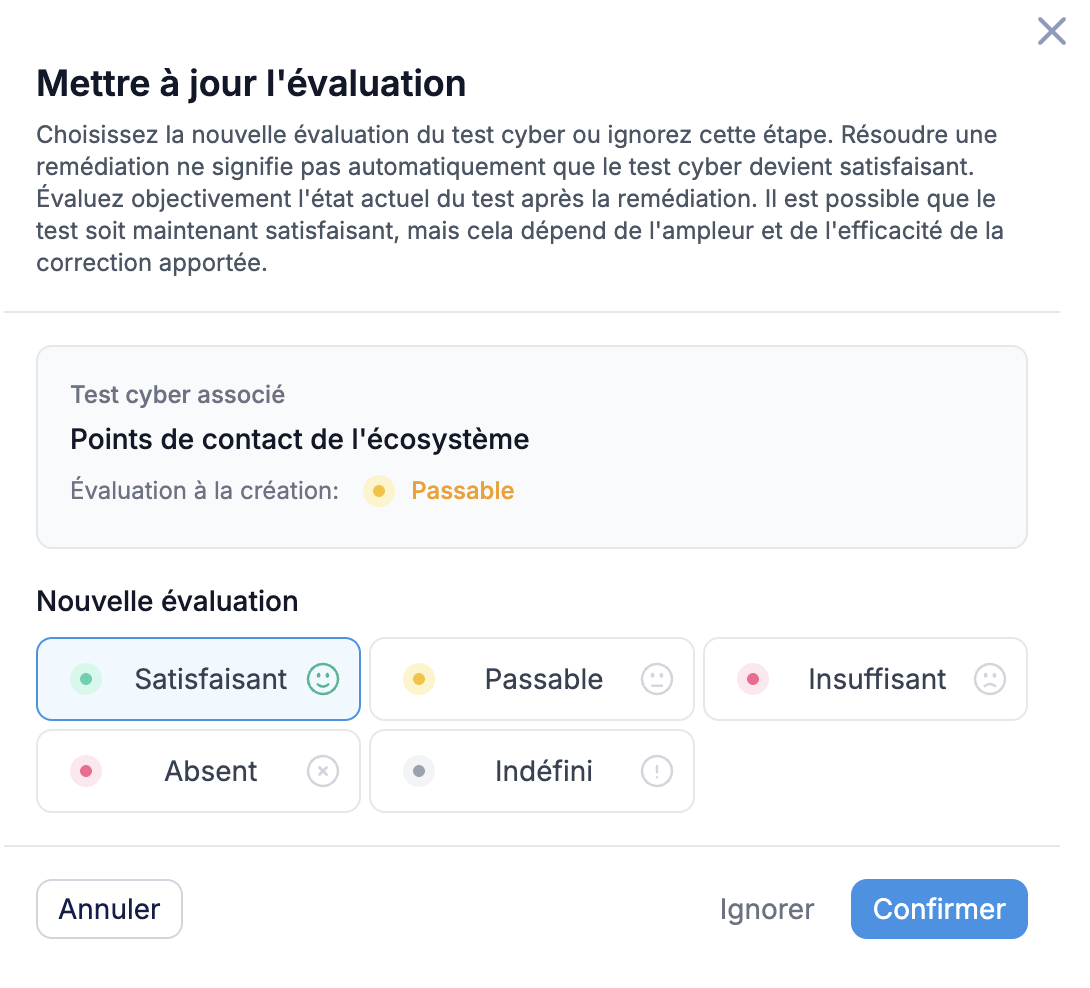Click the orange Passable creation evaluation badge
Screen dimensions: 1090x988
(462, 491)
